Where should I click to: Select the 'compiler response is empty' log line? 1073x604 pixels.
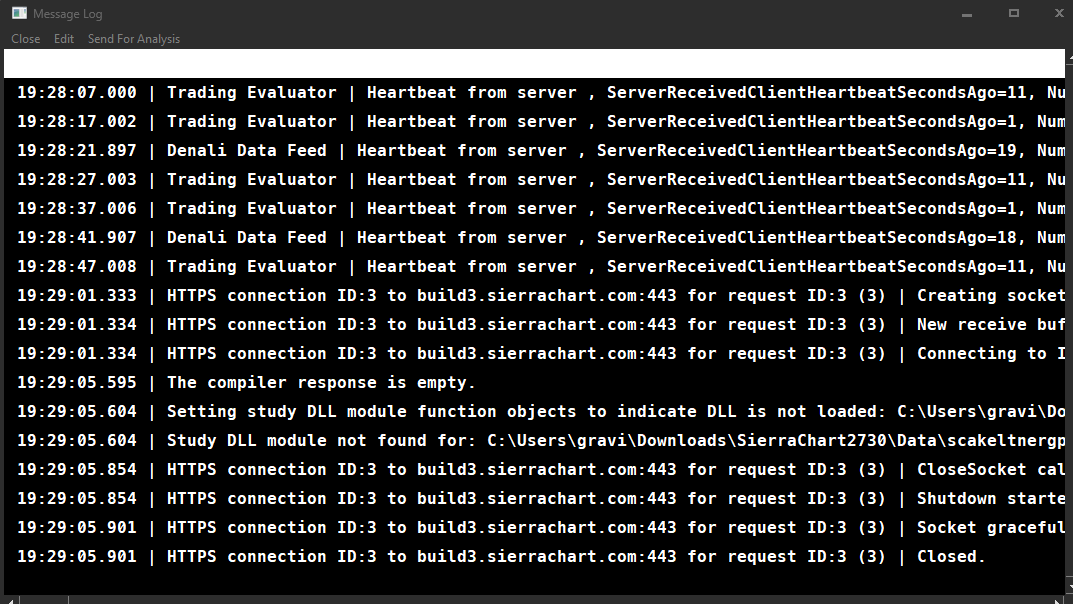click(x=321, y=383)
